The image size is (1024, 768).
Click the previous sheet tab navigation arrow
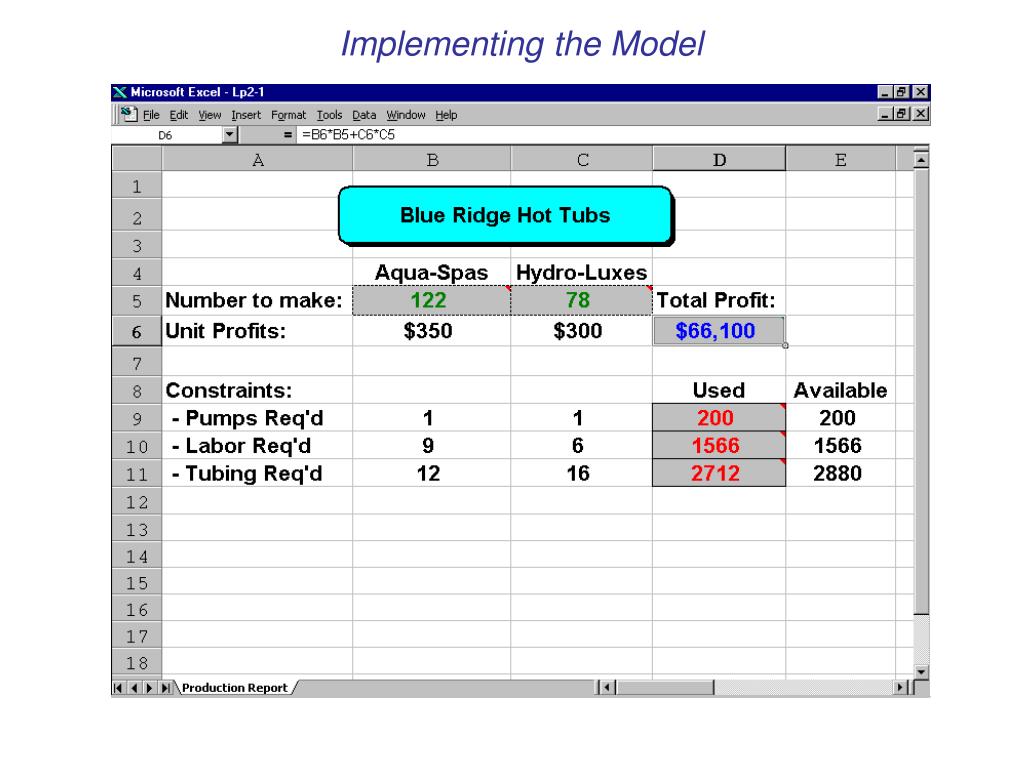coord(134,688)
